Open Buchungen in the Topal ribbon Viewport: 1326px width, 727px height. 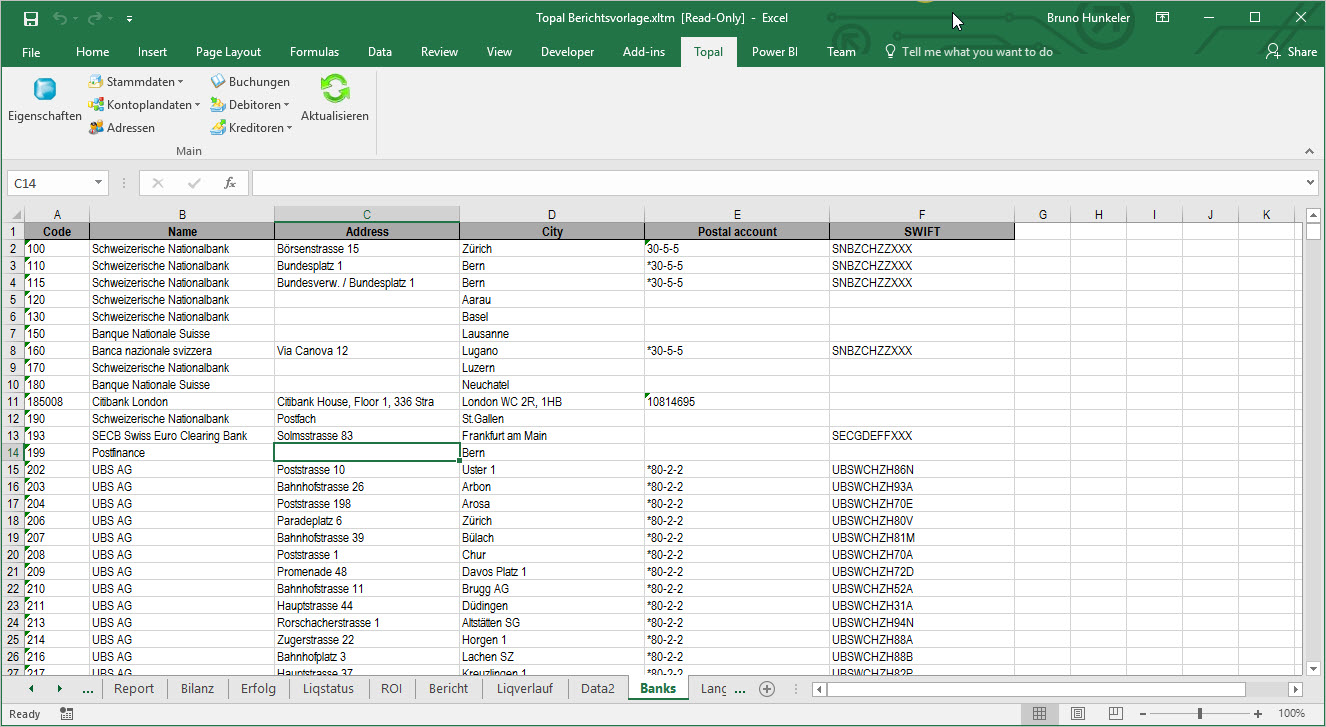(x=250, y=82)
